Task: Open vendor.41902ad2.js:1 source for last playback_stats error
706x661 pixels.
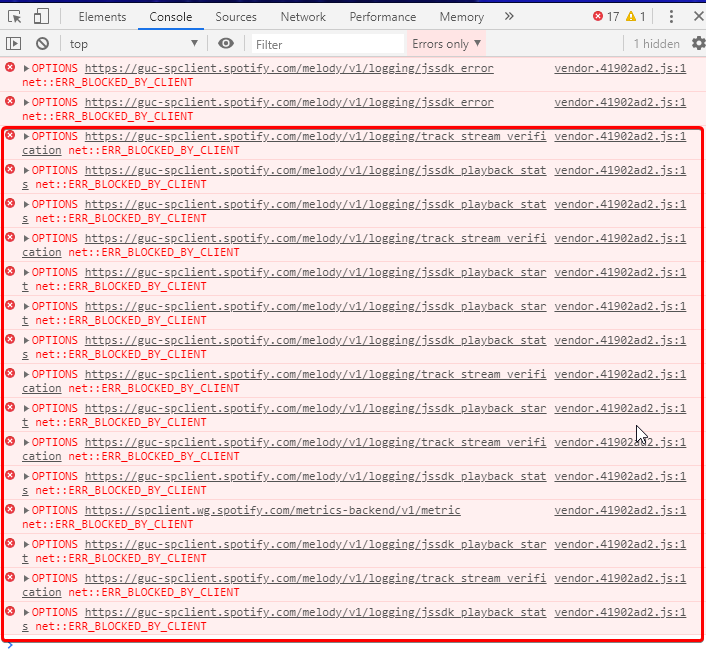Action: tap(620, 612)
